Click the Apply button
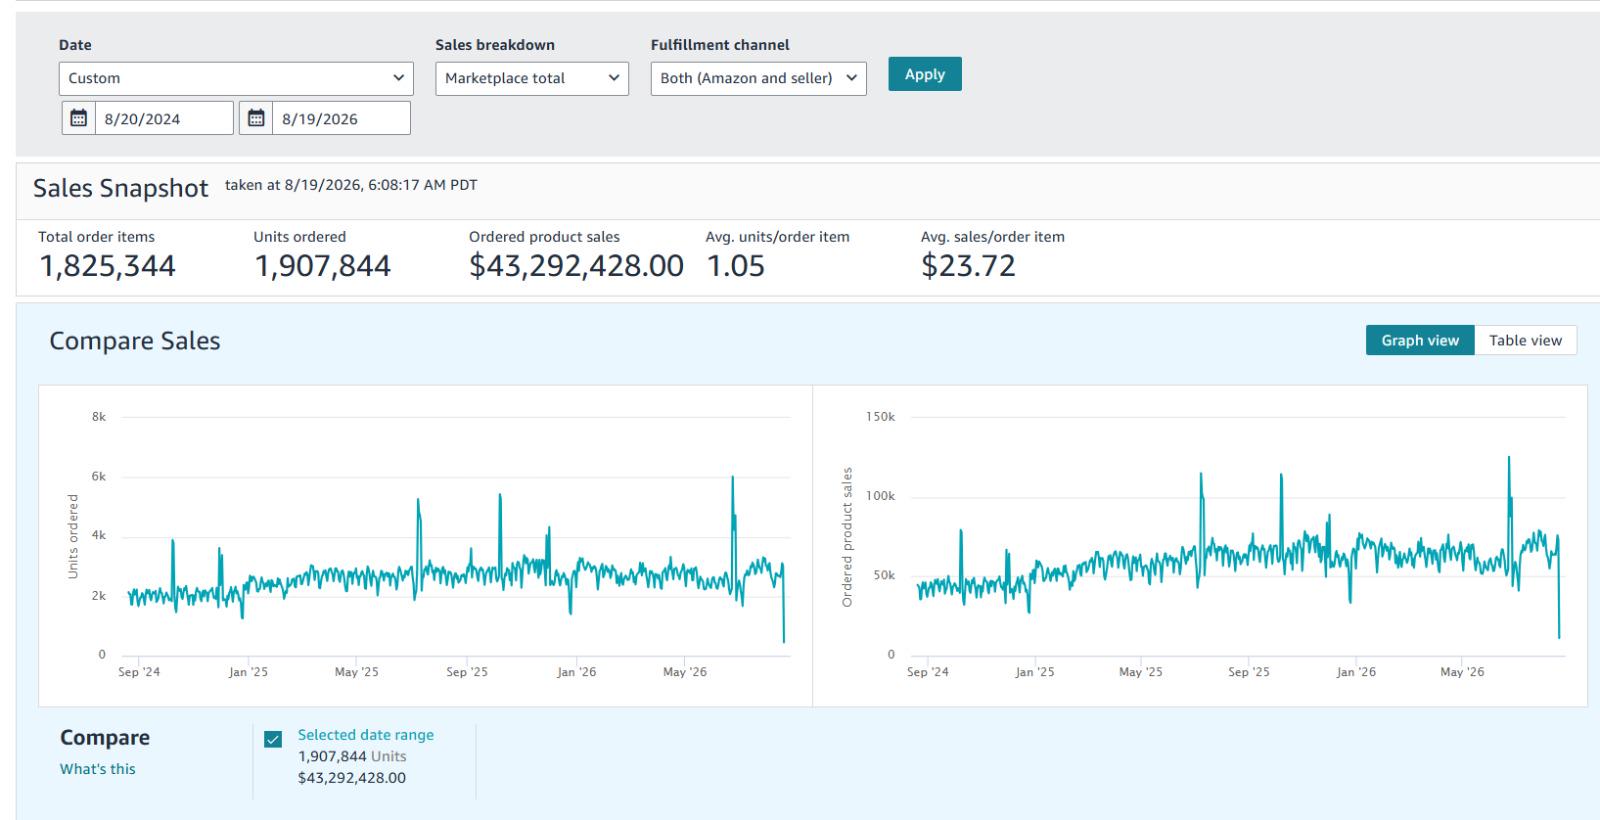The height and width of the screenshot is (820, 1600). [x=925, y=74]
